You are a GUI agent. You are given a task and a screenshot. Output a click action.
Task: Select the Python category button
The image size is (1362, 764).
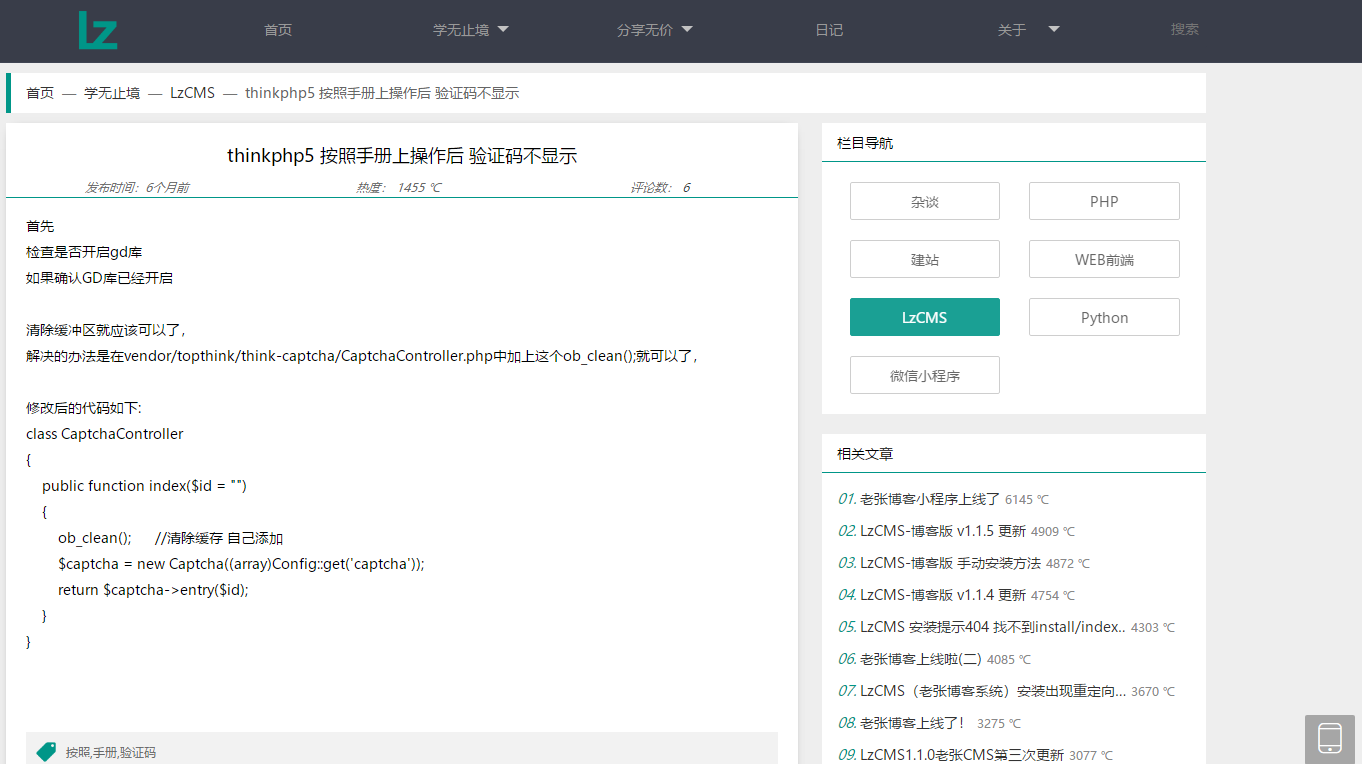coord(1104,317)
